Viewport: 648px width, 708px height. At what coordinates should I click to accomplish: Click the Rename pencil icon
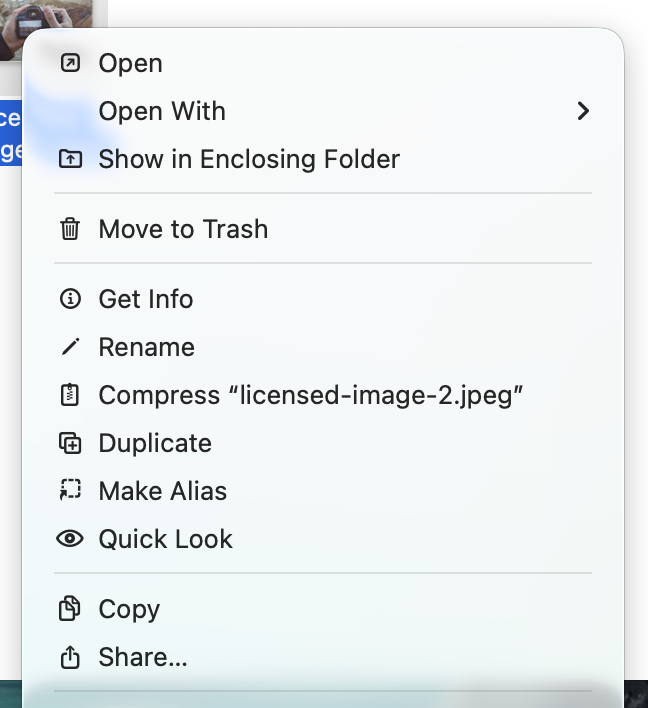point(70,347)
